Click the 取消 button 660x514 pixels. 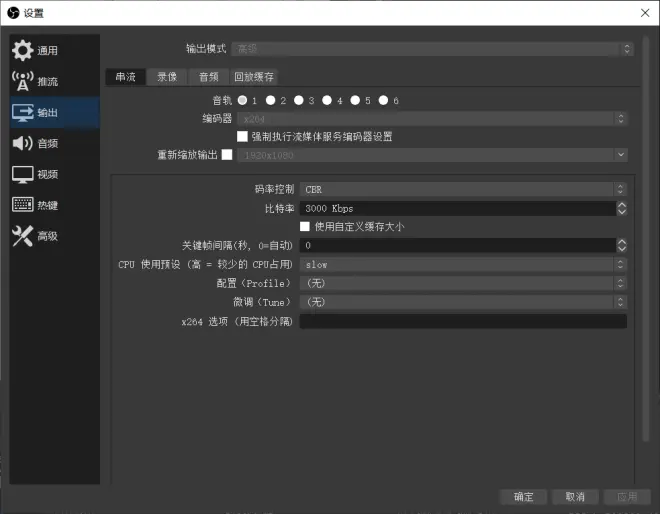(x=575, y=497)
